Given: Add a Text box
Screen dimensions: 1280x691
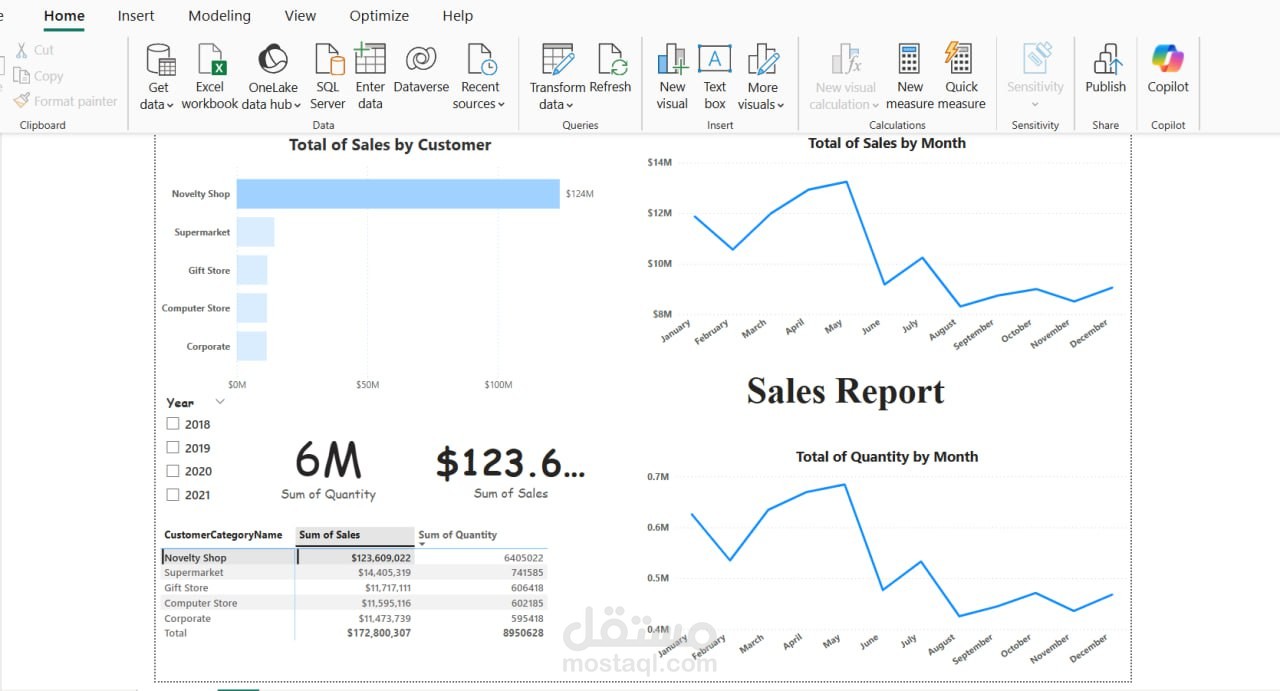Looking at the screenshot, I should tap(714, 60).
